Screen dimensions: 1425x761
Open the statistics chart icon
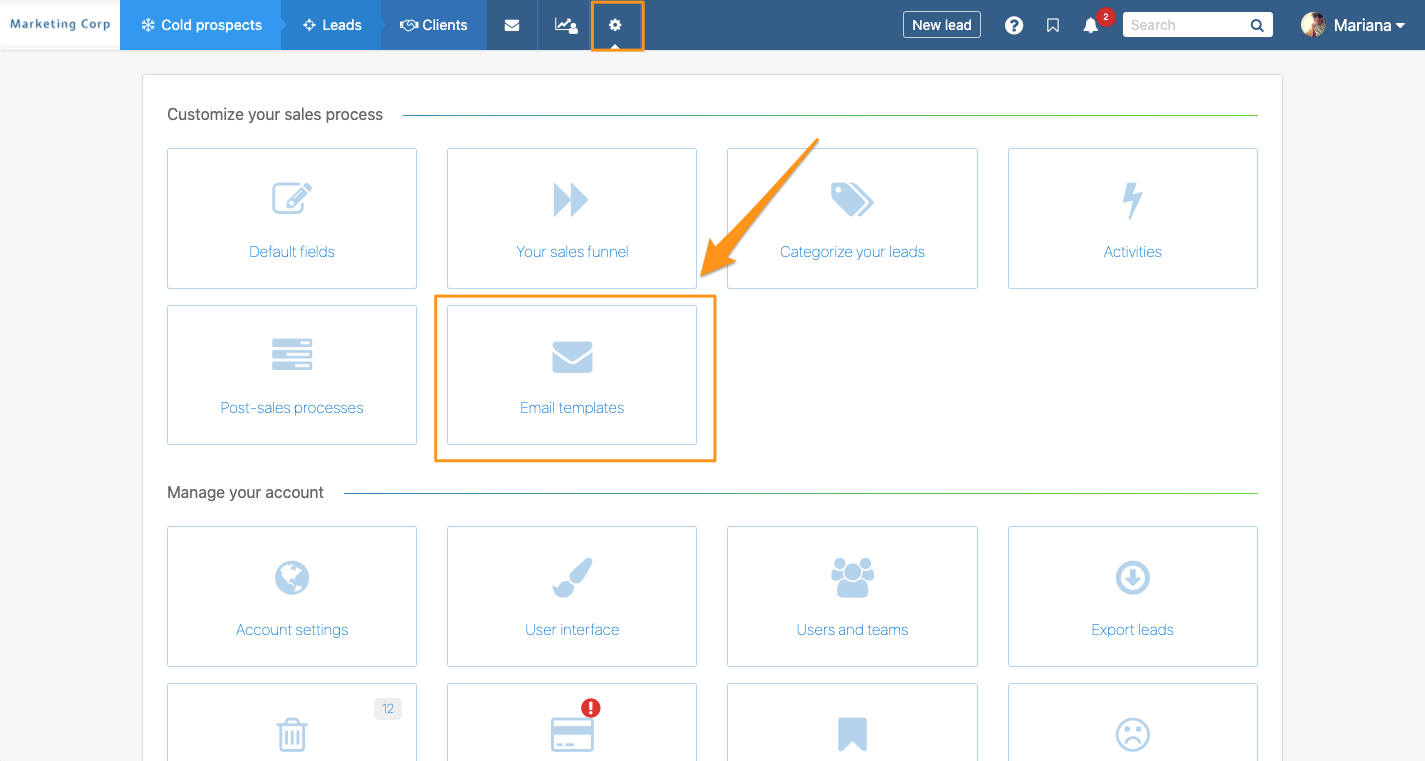[x=565, y=24]
